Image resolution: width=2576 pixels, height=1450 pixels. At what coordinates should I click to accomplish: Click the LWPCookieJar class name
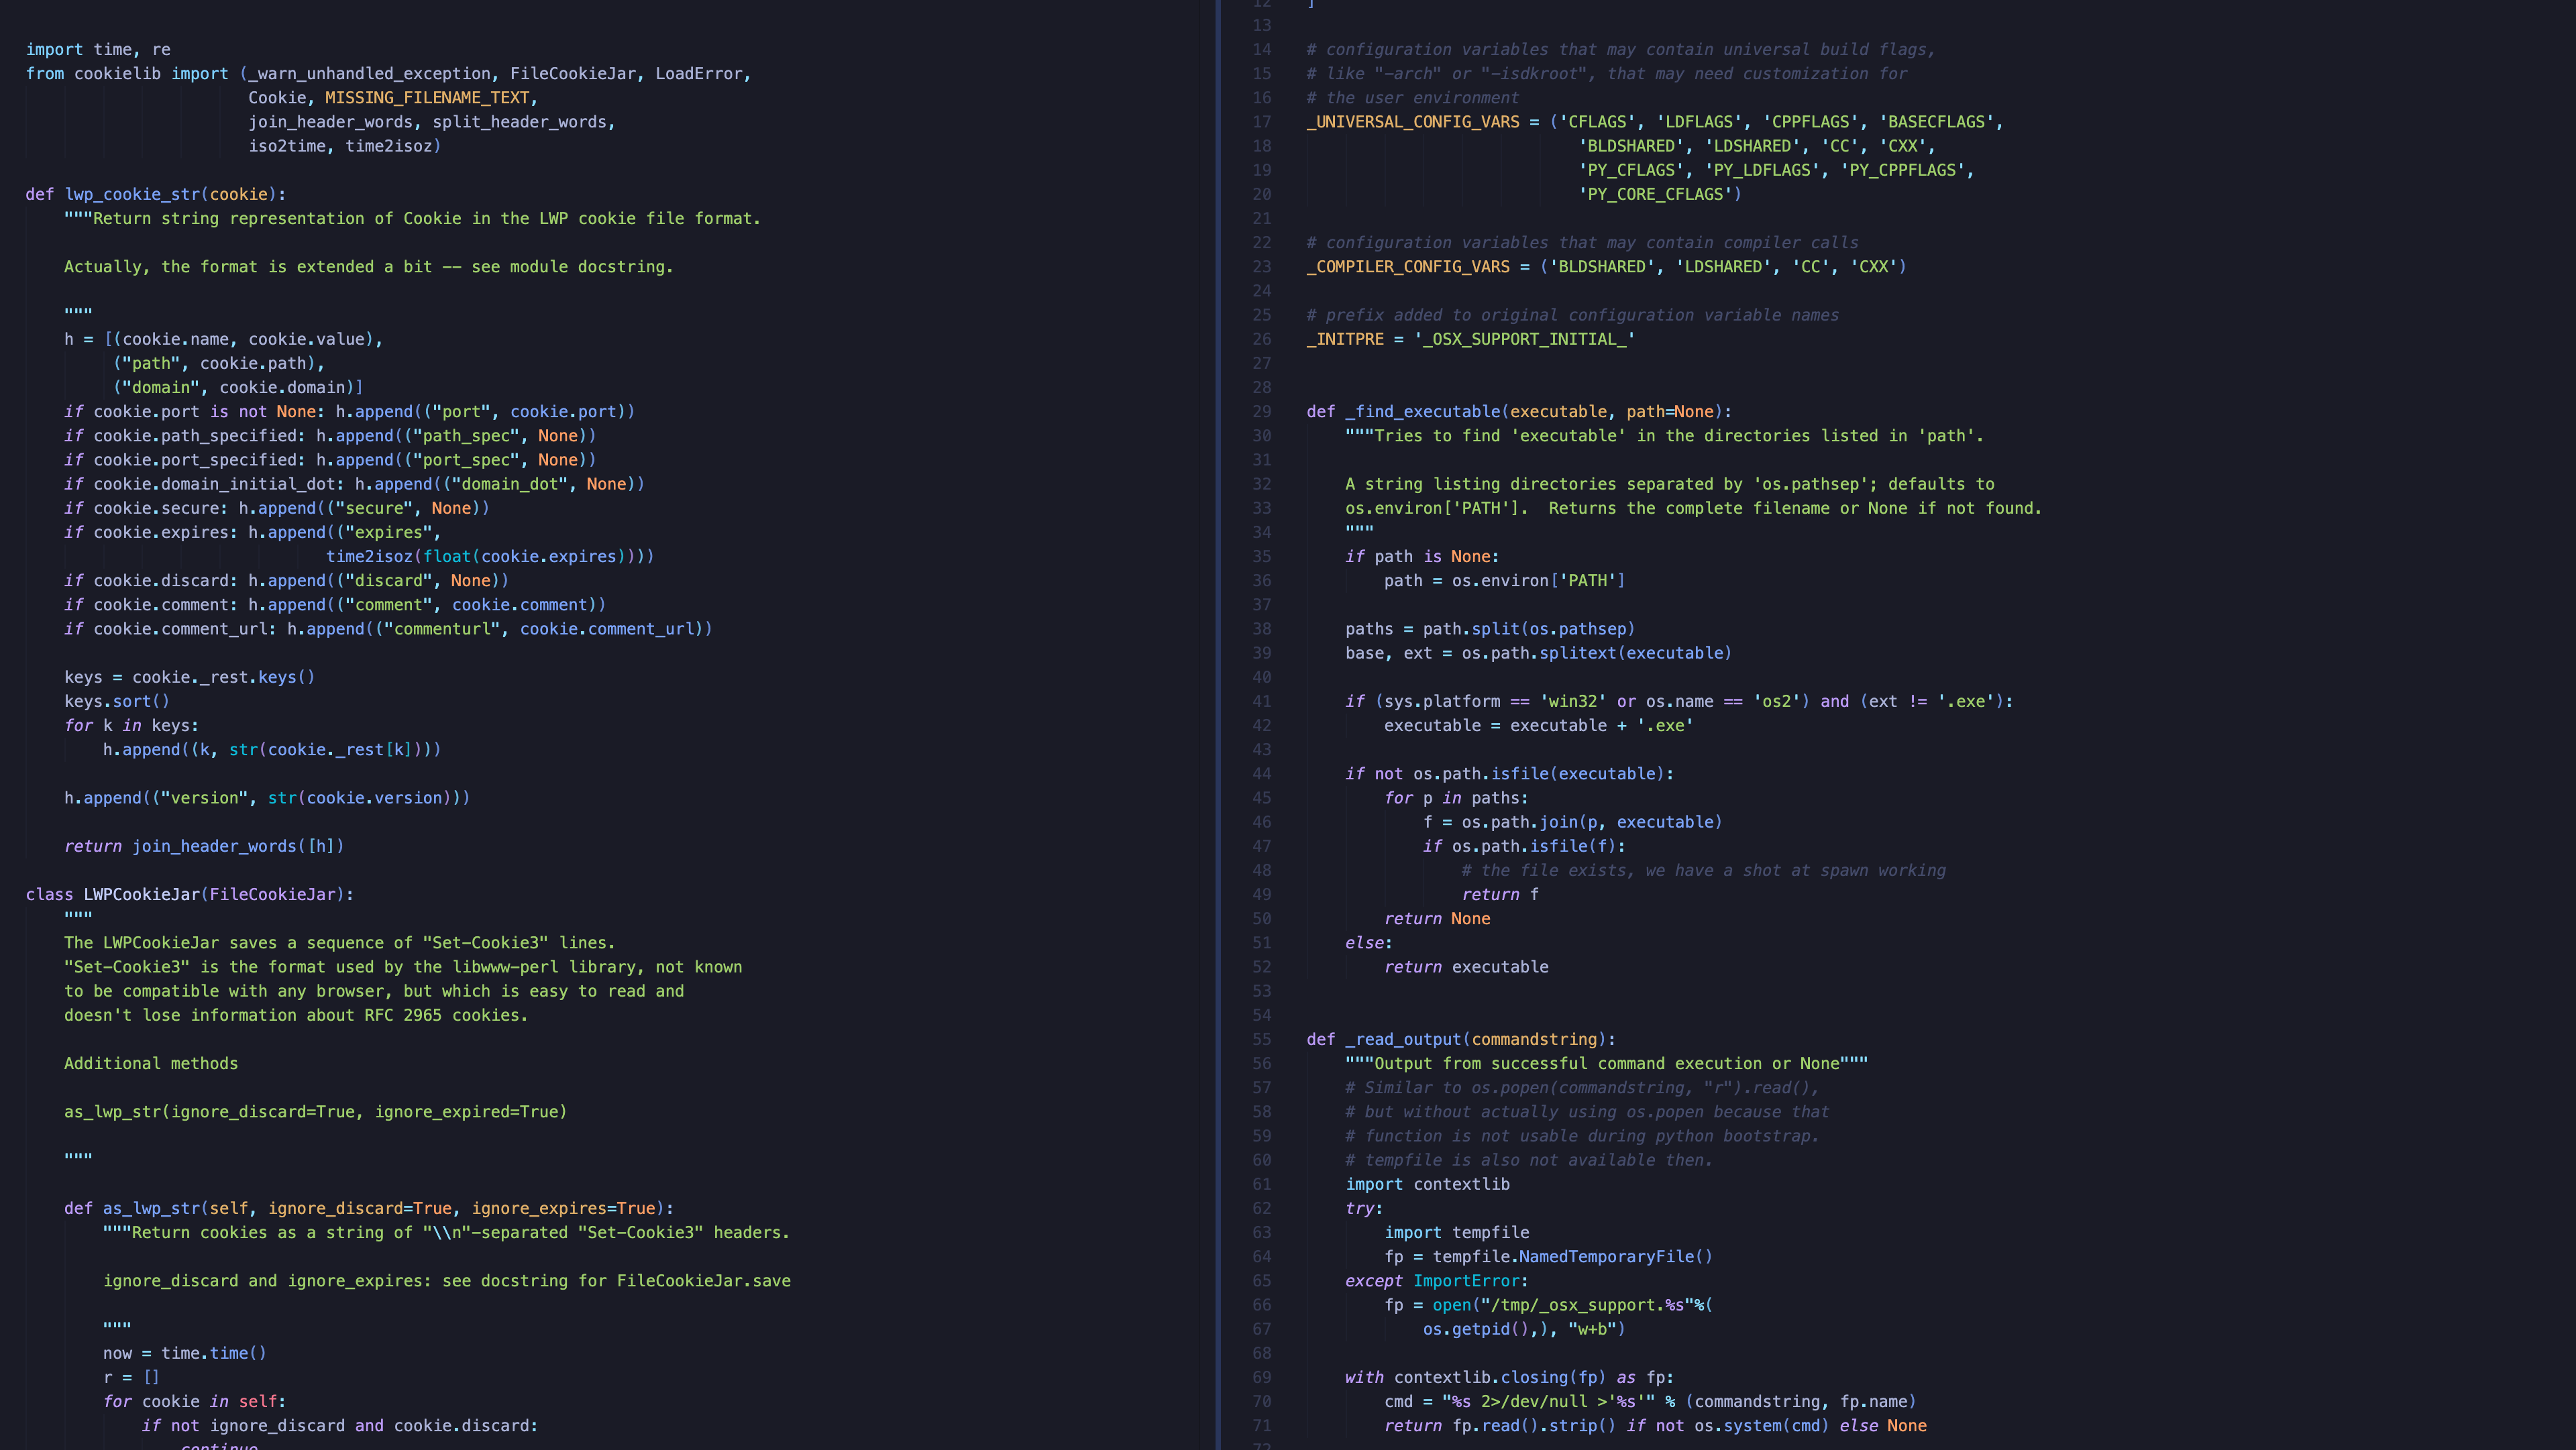click(141, 894)
